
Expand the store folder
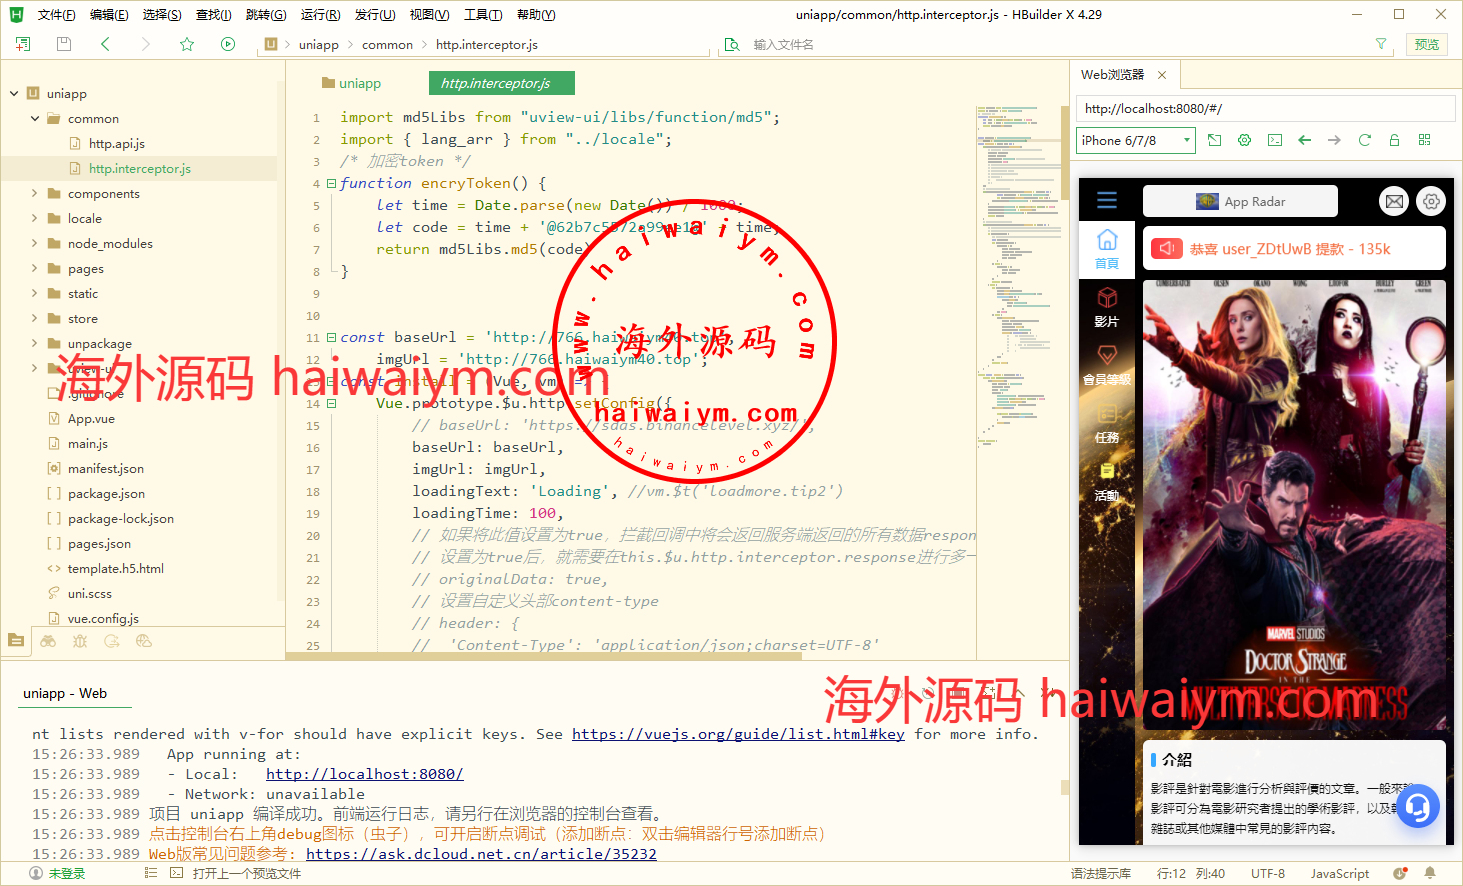point(35,318)
